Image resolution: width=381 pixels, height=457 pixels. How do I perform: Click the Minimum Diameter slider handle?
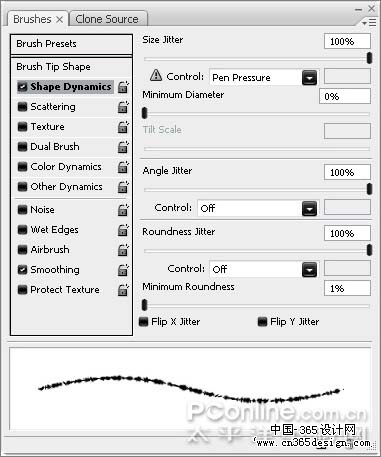click(144, 113)
